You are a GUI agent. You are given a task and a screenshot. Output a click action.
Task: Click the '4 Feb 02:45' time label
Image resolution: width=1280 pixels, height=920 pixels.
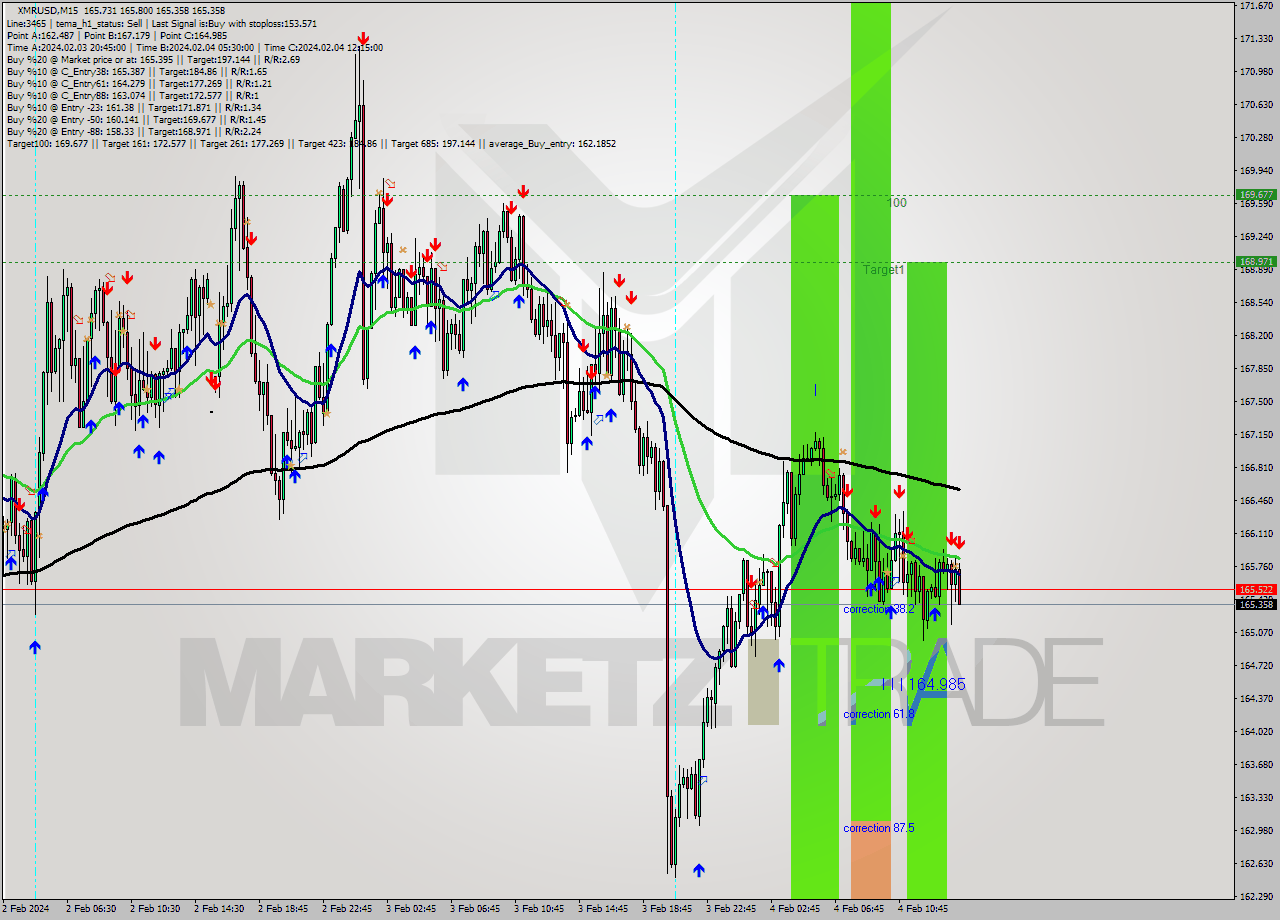pos(795,909)
